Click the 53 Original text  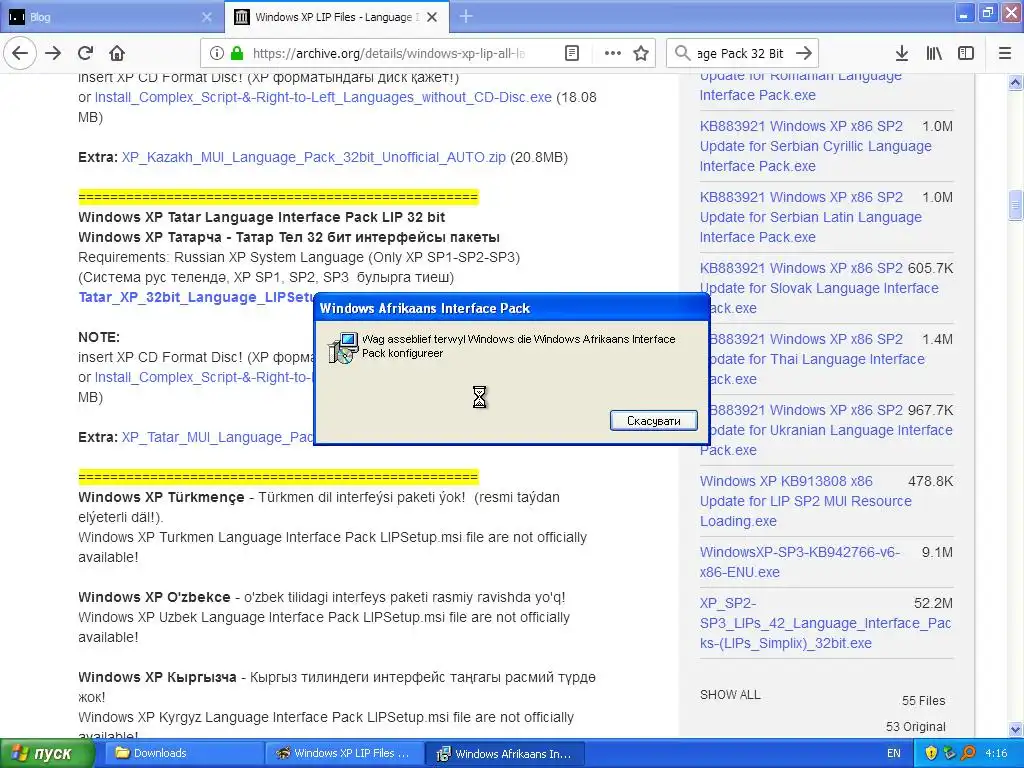[x=916, y=727]
